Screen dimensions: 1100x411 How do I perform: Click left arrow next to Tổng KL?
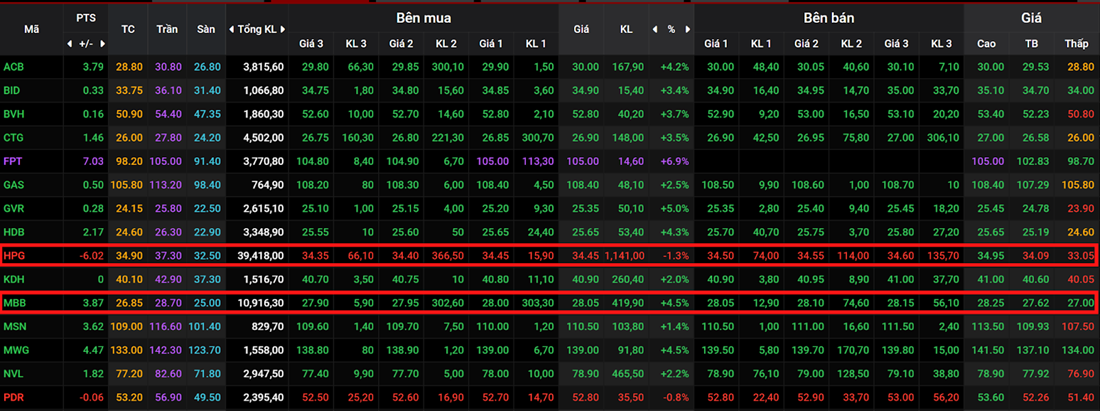pos(232,29)
